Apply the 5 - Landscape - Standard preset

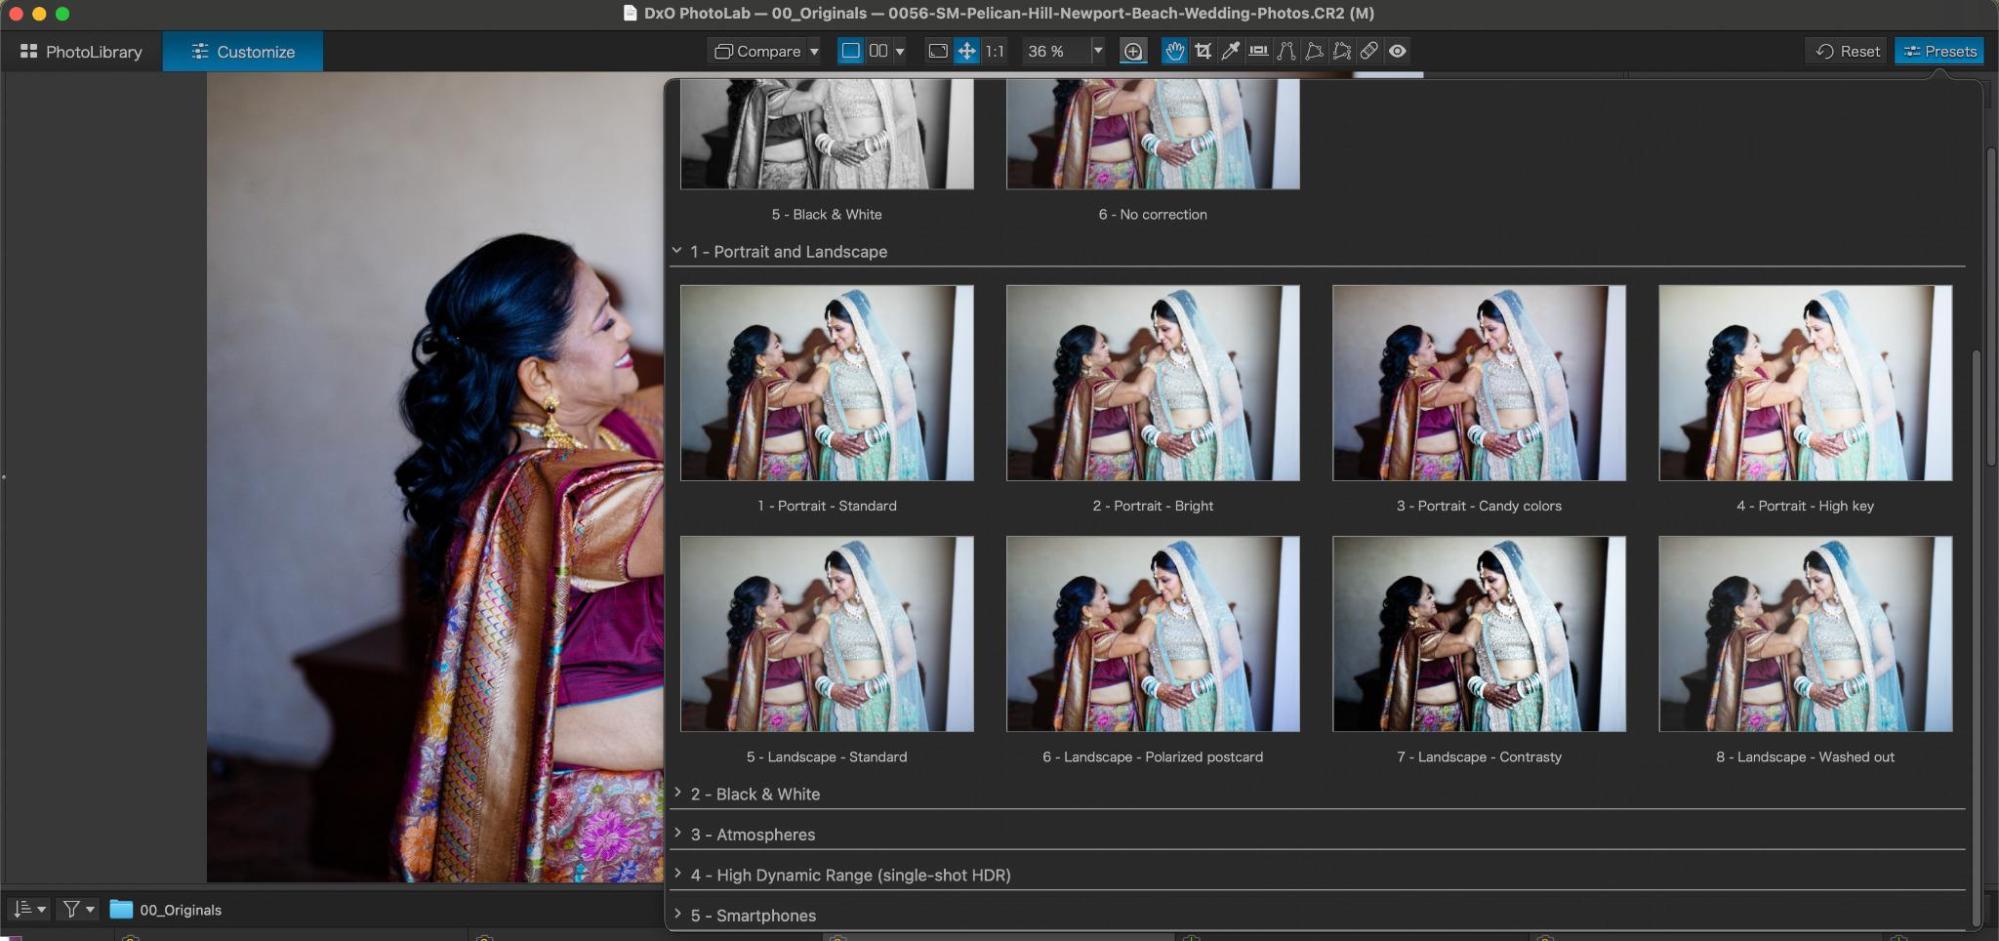(827, 634)
